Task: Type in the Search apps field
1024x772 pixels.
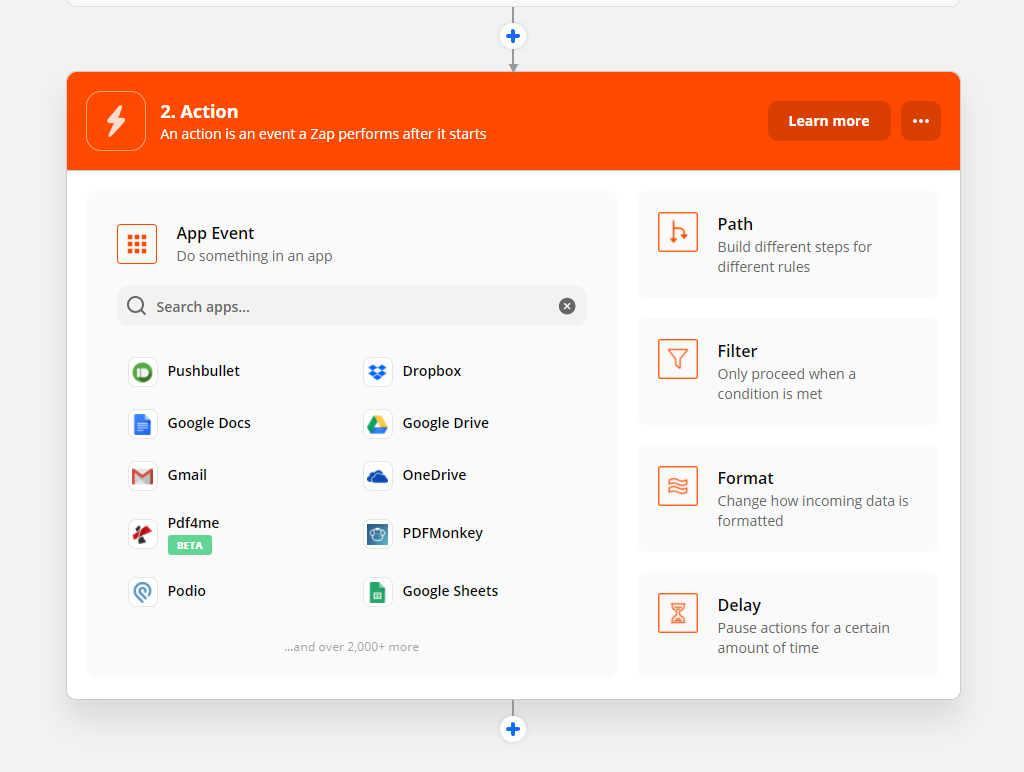Action: coord(350,307)
